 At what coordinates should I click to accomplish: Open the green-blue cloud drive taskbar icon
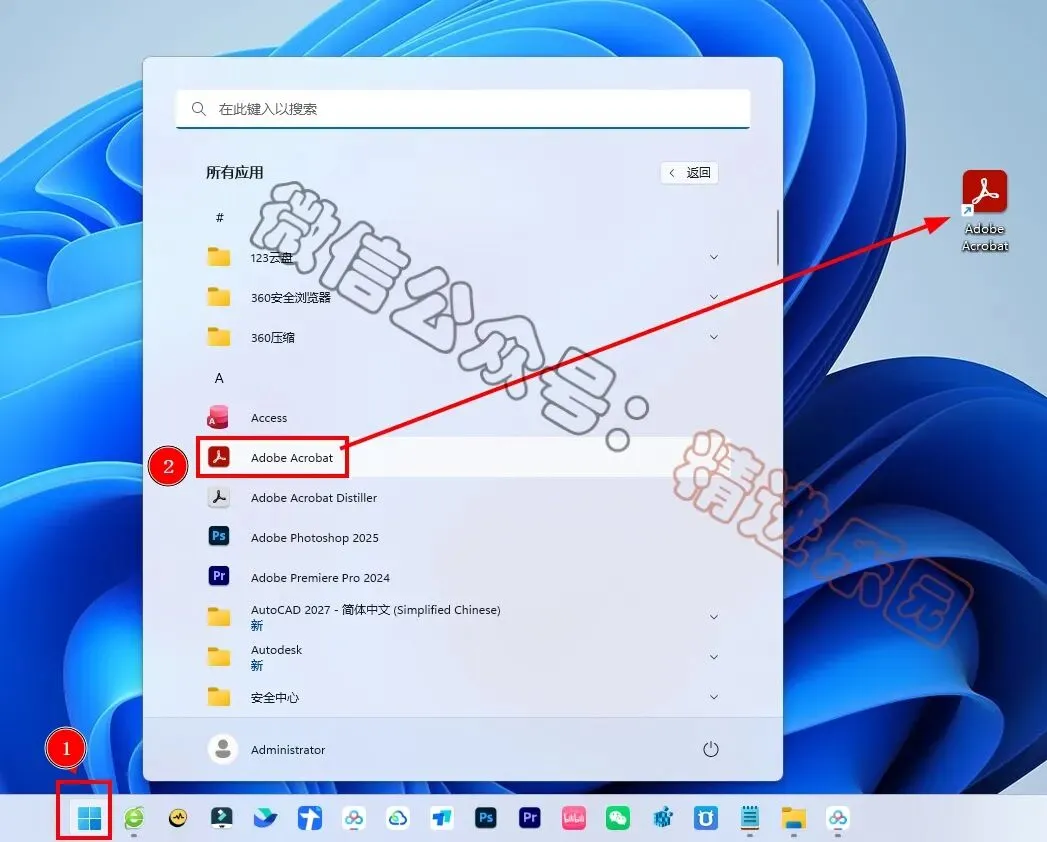(x=398, y=817)
